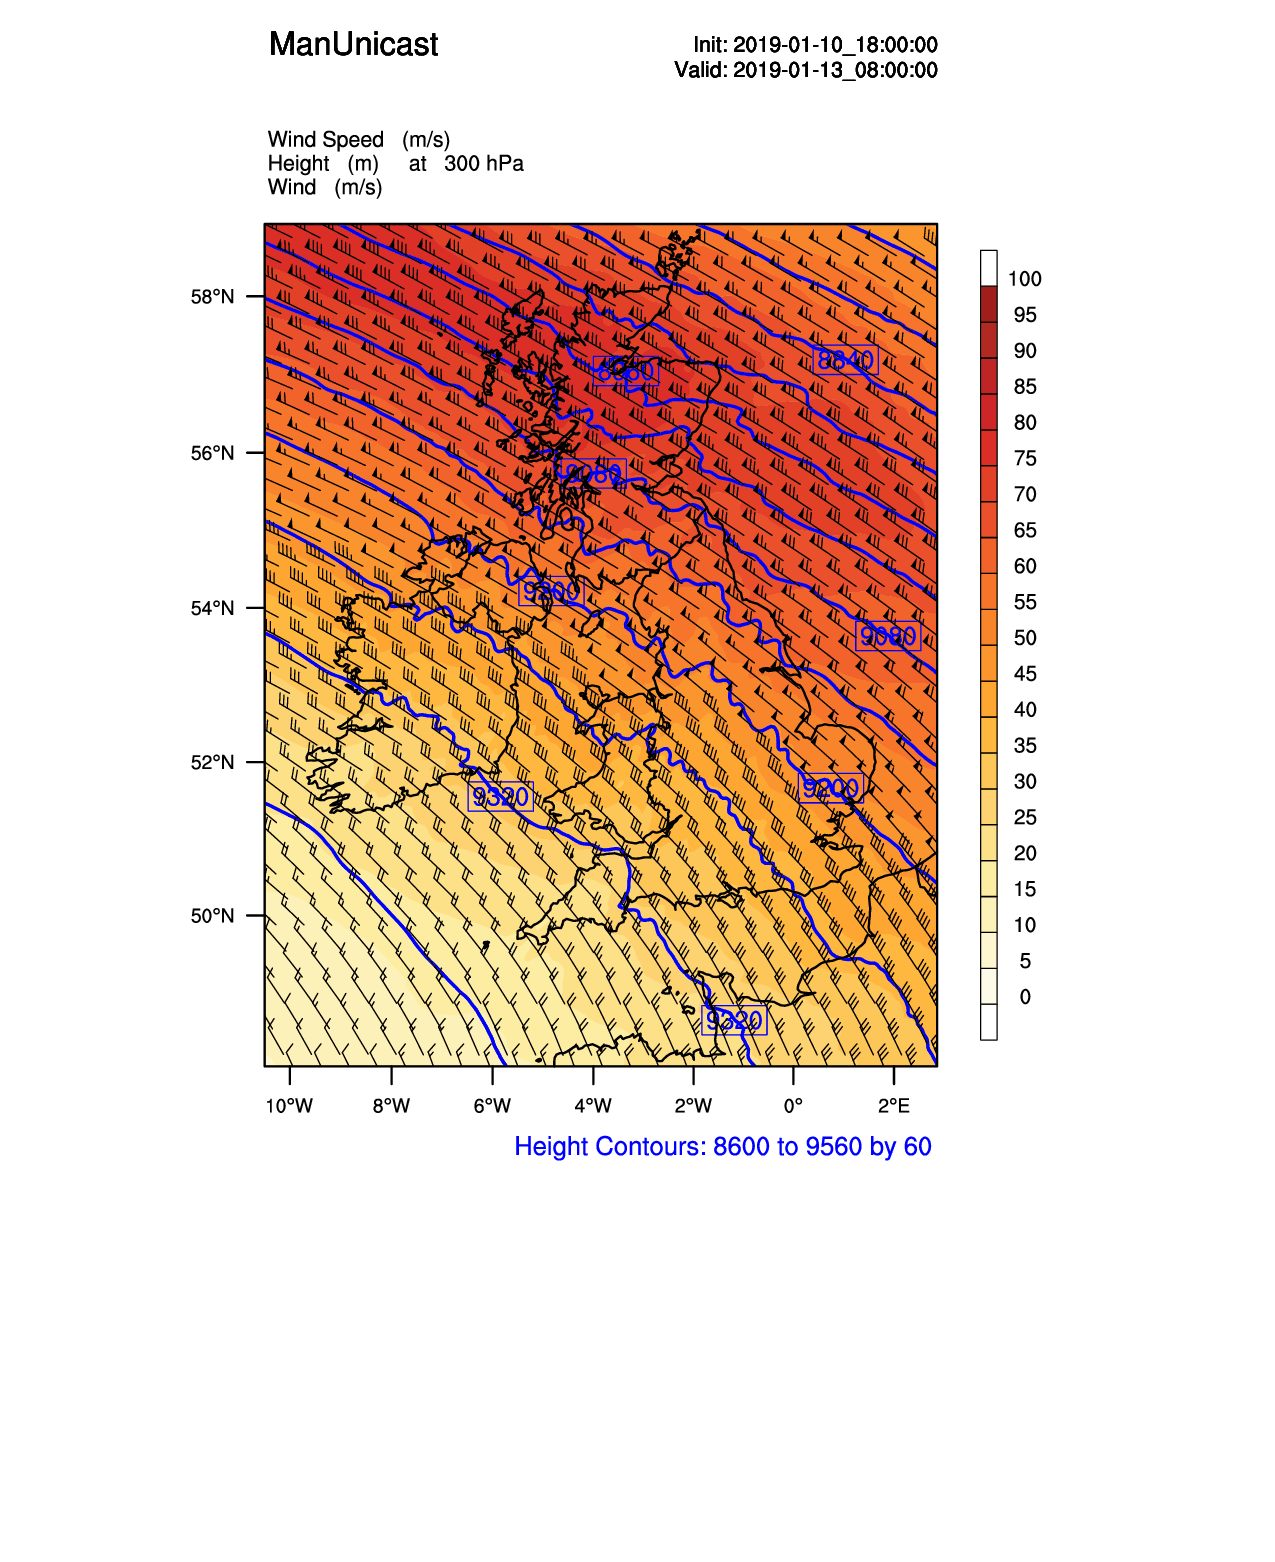Click the 54°N latitude label
Viewport: 1275px width, 1562px height.
point(213,608)
